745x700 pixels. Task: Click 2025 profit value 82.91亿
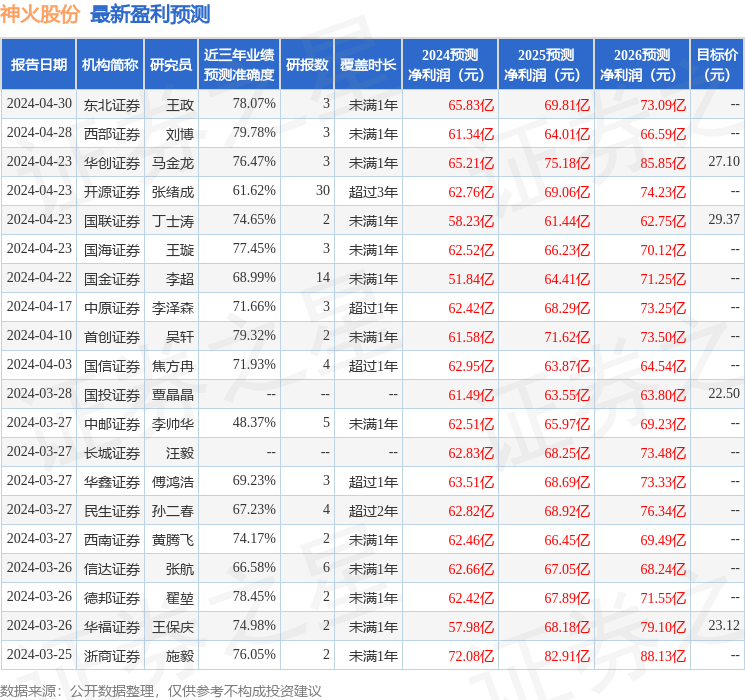[x=567, y=656]
